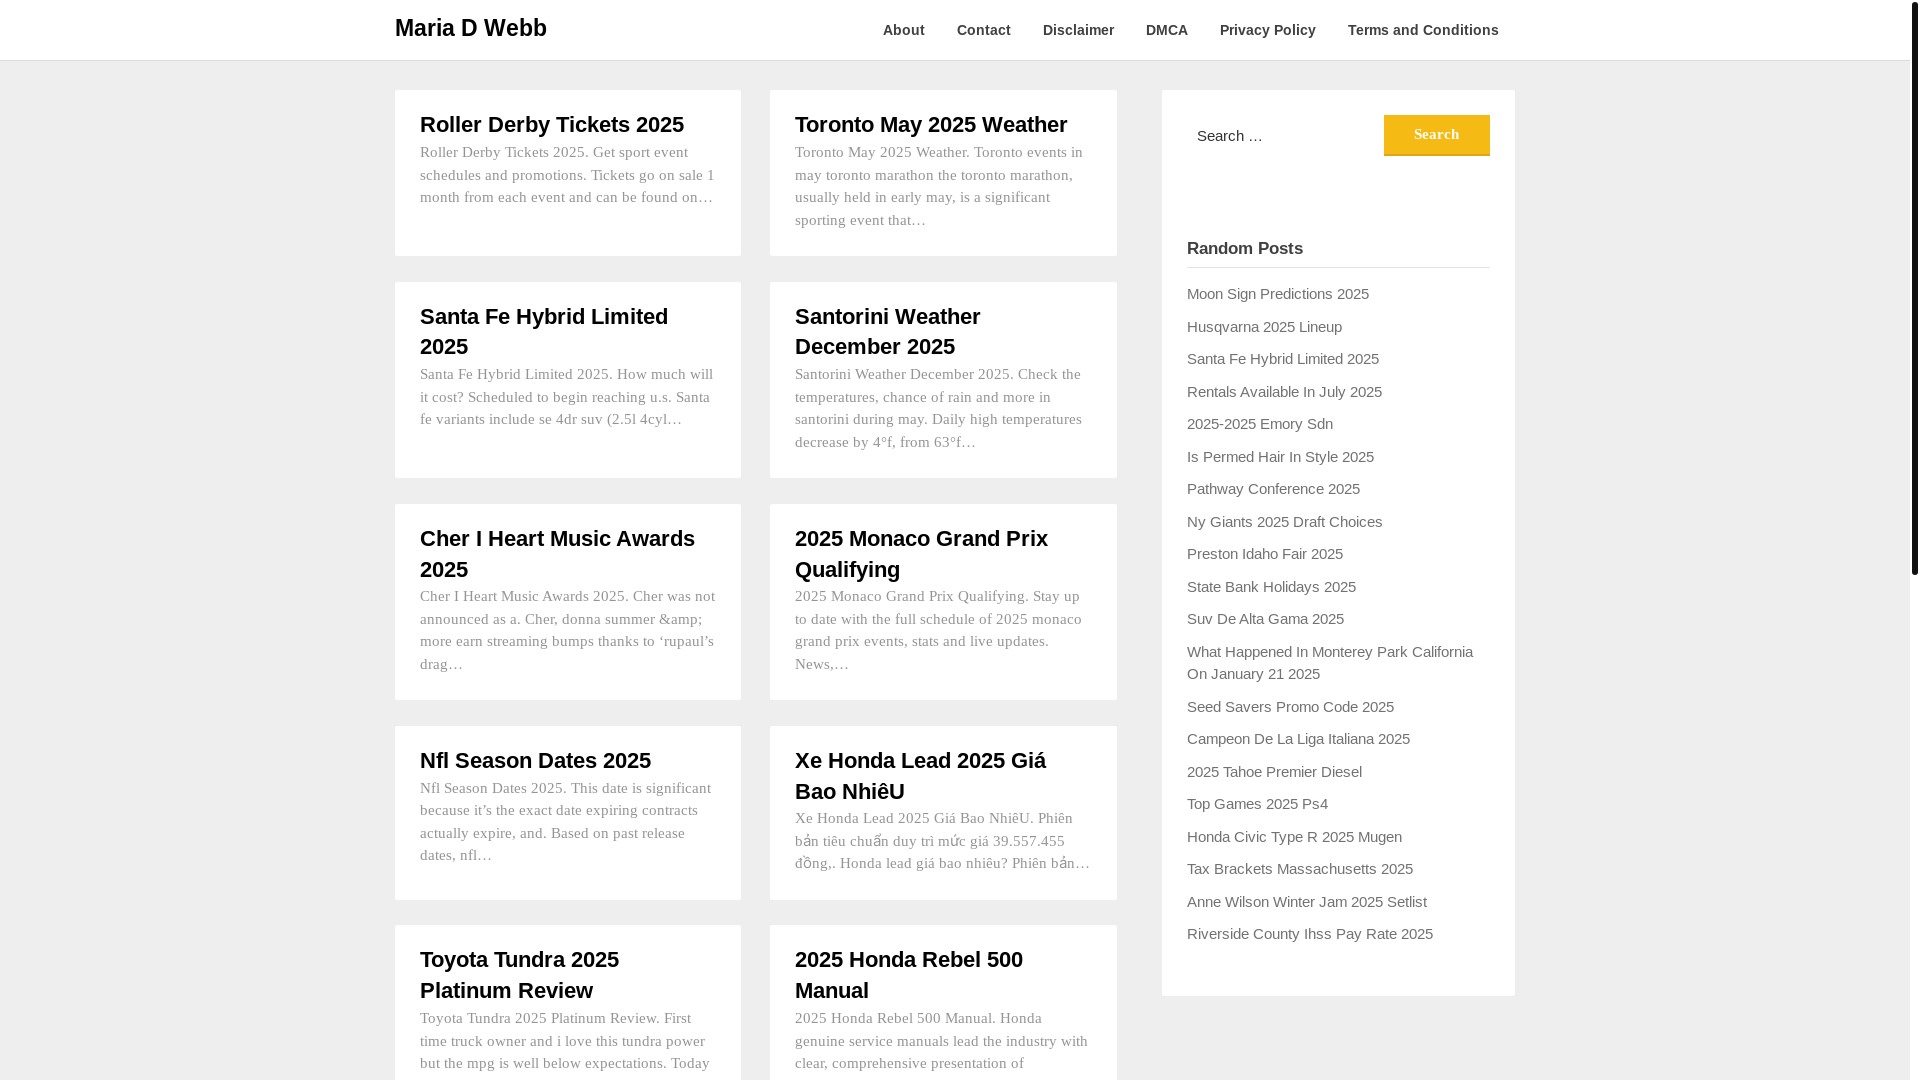Open What Happened In Monterey Park link
Viewport: 1920px width, 1080px height.
click(1329, 663)
